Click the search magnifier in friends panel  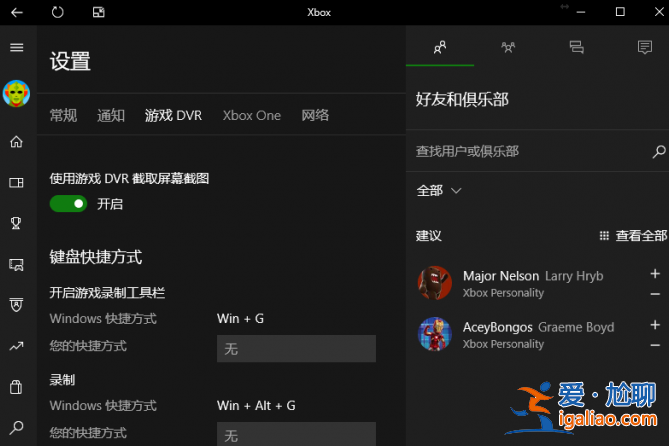tap(659, 151)
